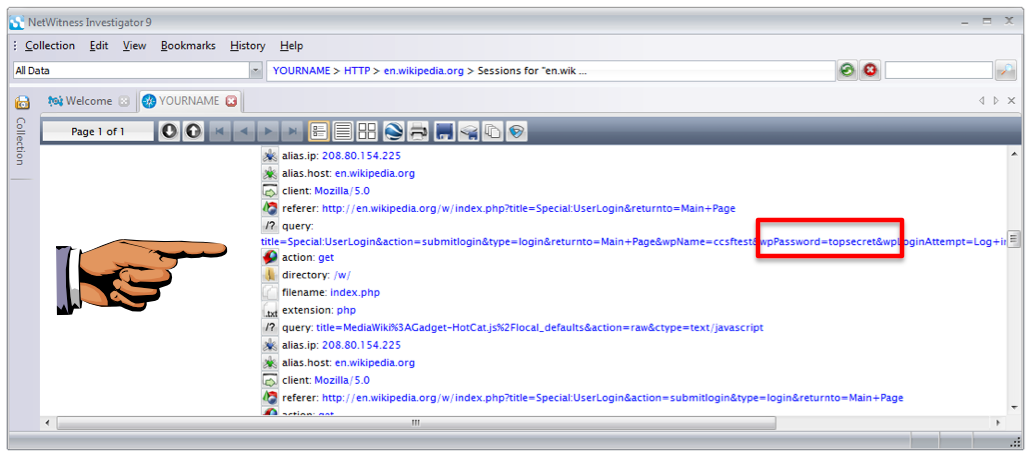Open the View menu

coord(134,45)
